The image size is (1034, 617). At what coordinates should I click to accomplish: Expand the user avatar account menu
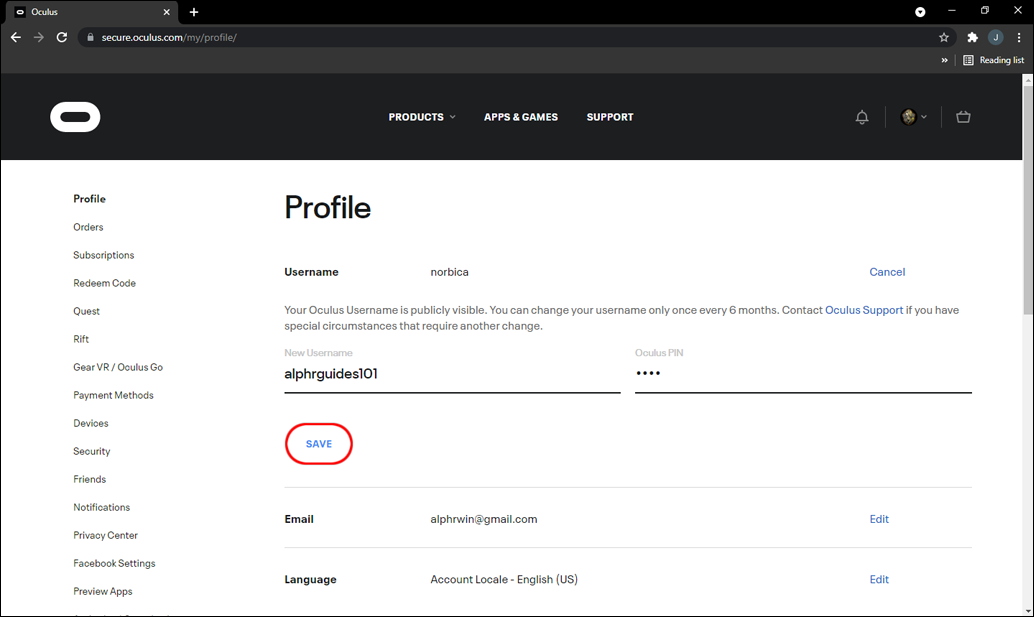[x=913, y=117]
